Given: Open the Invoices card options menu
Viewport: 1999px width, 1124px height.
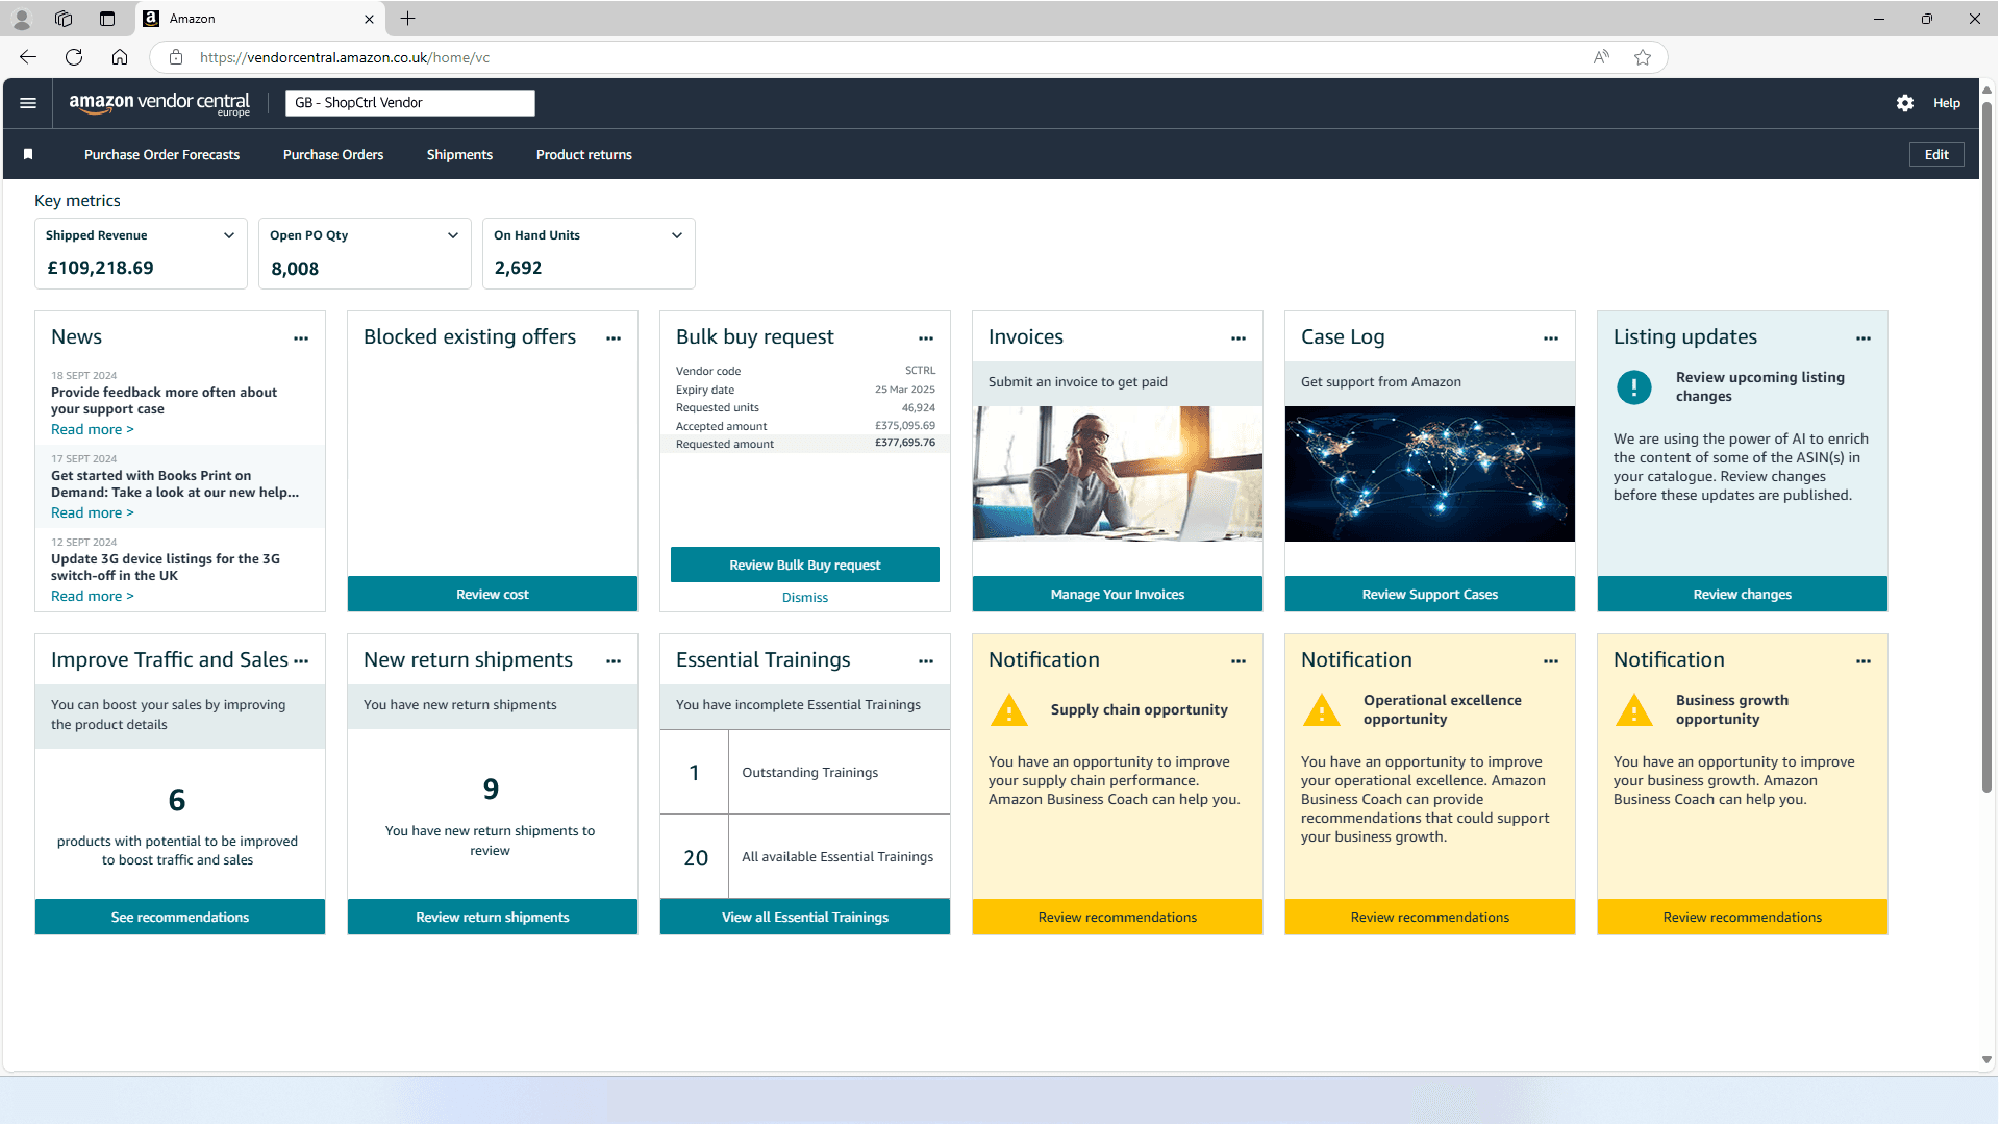Looking at the screenshot, I should point(1239,339).
